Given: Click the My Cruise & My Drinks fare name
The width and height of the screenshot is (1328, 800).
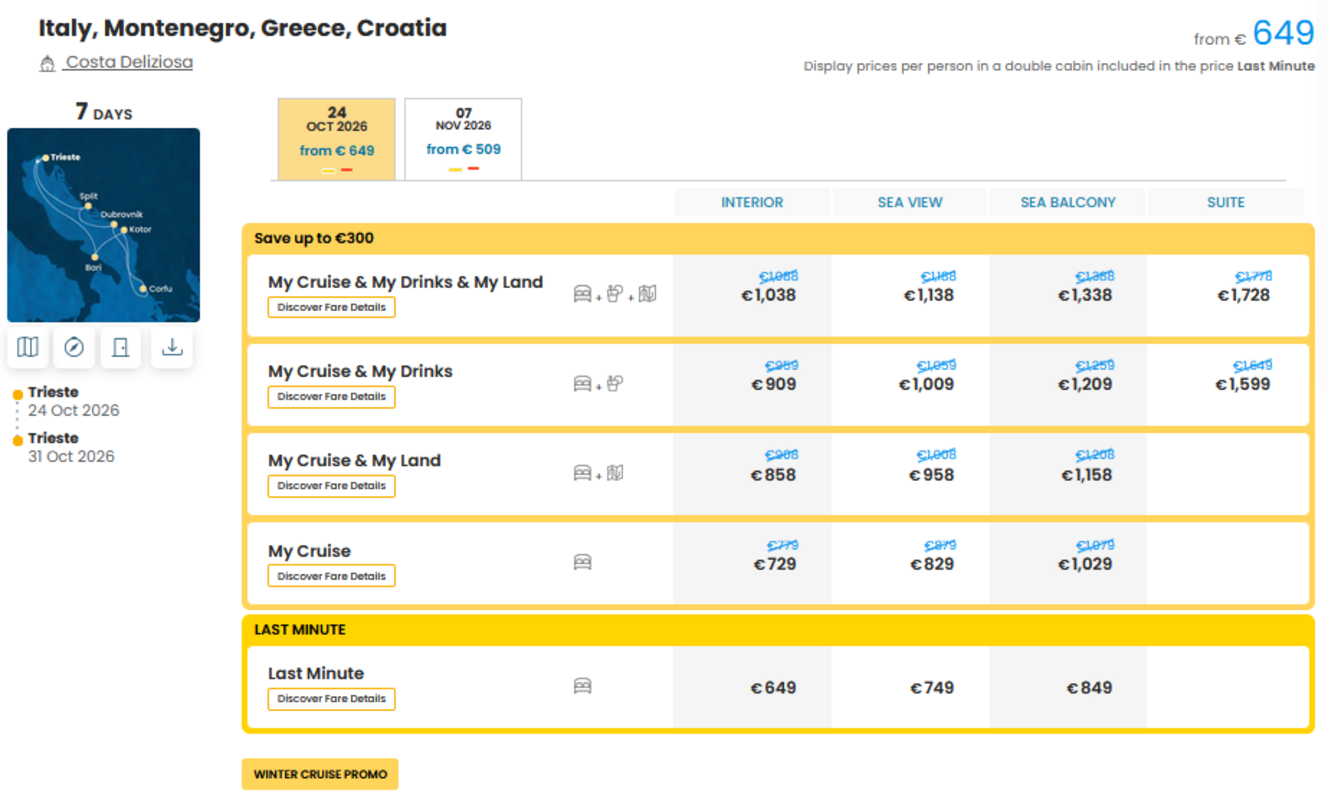Looking at the screenshot, I should [360, 371].
